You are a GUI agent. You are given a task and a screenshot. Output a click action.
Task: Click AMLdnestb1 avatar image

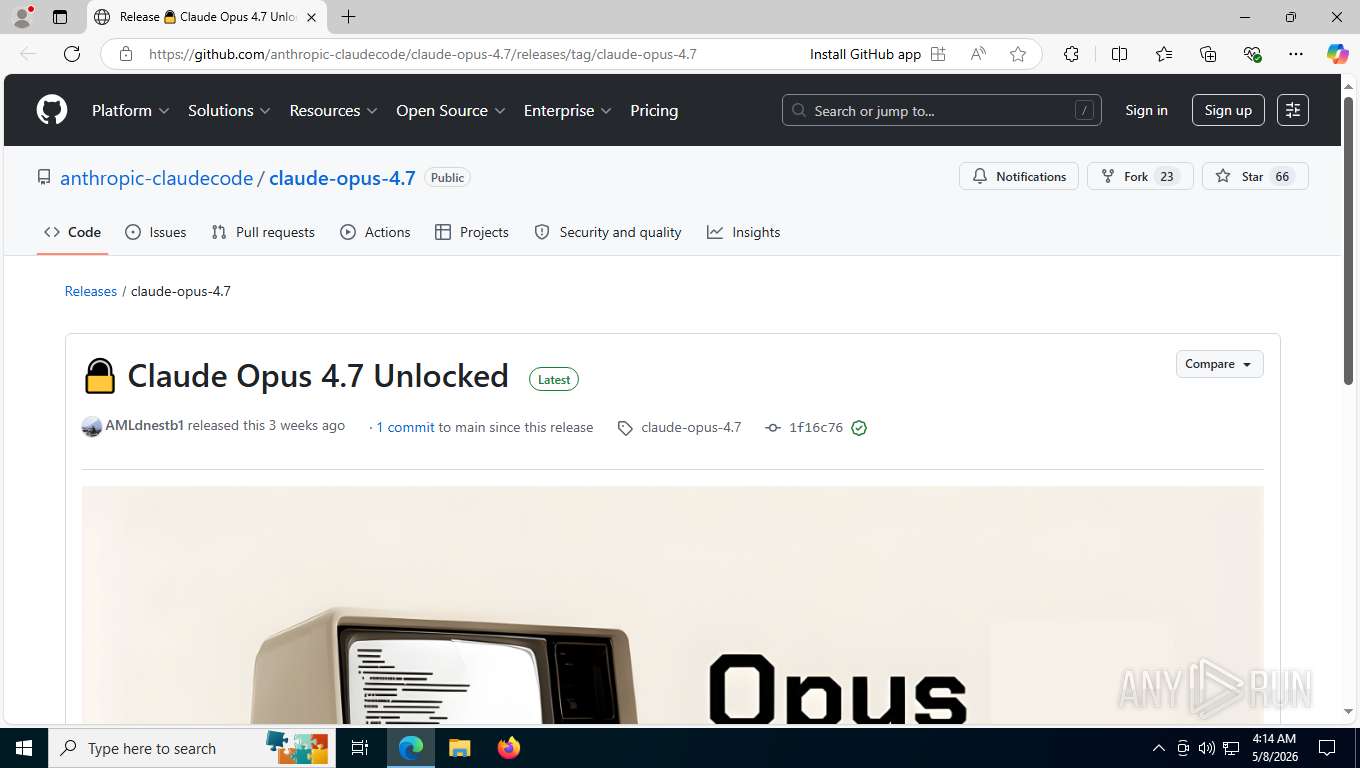[92, 427]
